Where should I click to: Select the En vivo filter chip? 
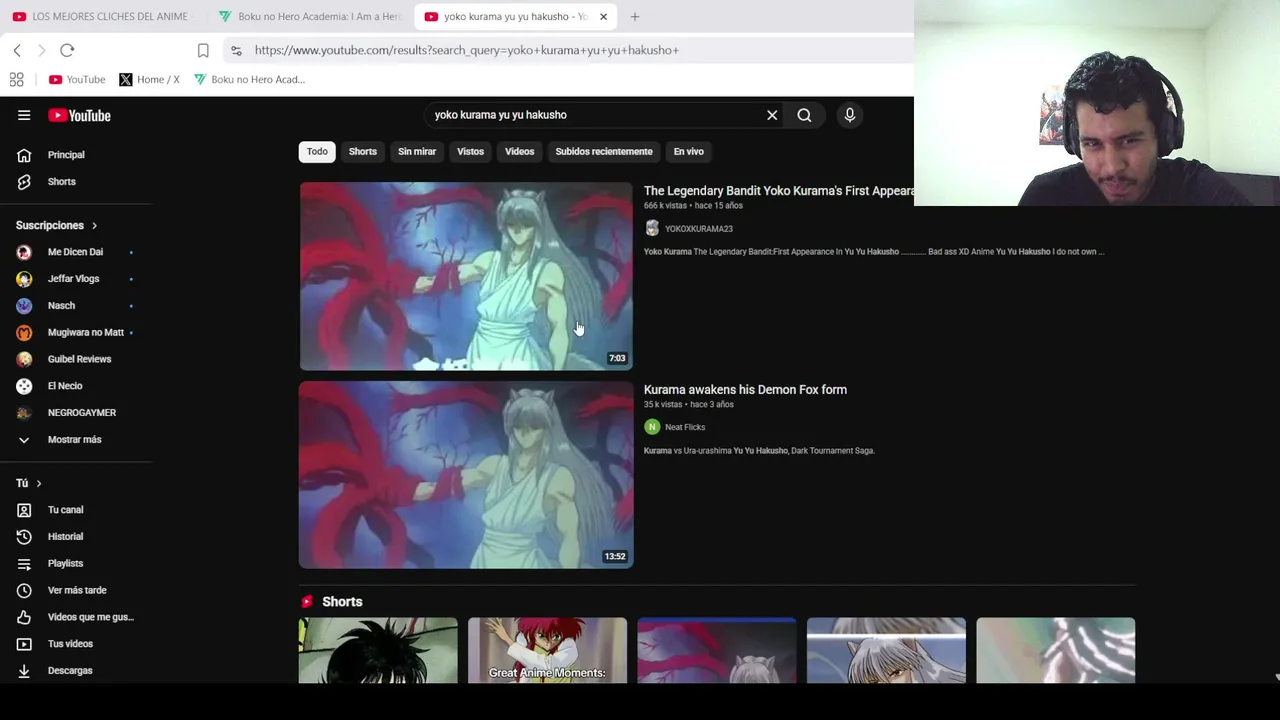[689, 151]
